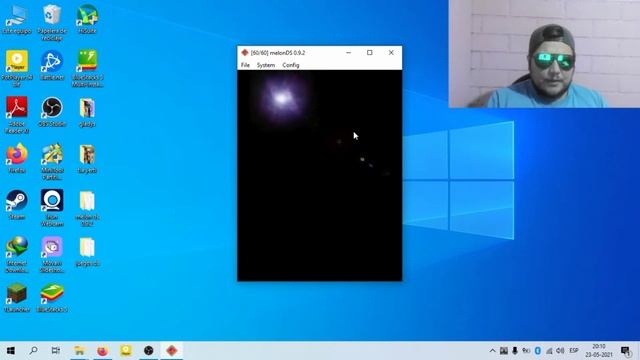Minimize the melonDS window
The image size is (640, 360).
(348, 53)
